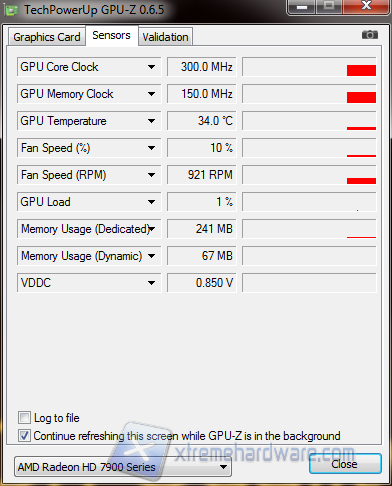
Task: Uncheck Continue refreshing in background option
Action: pos(24,435)
